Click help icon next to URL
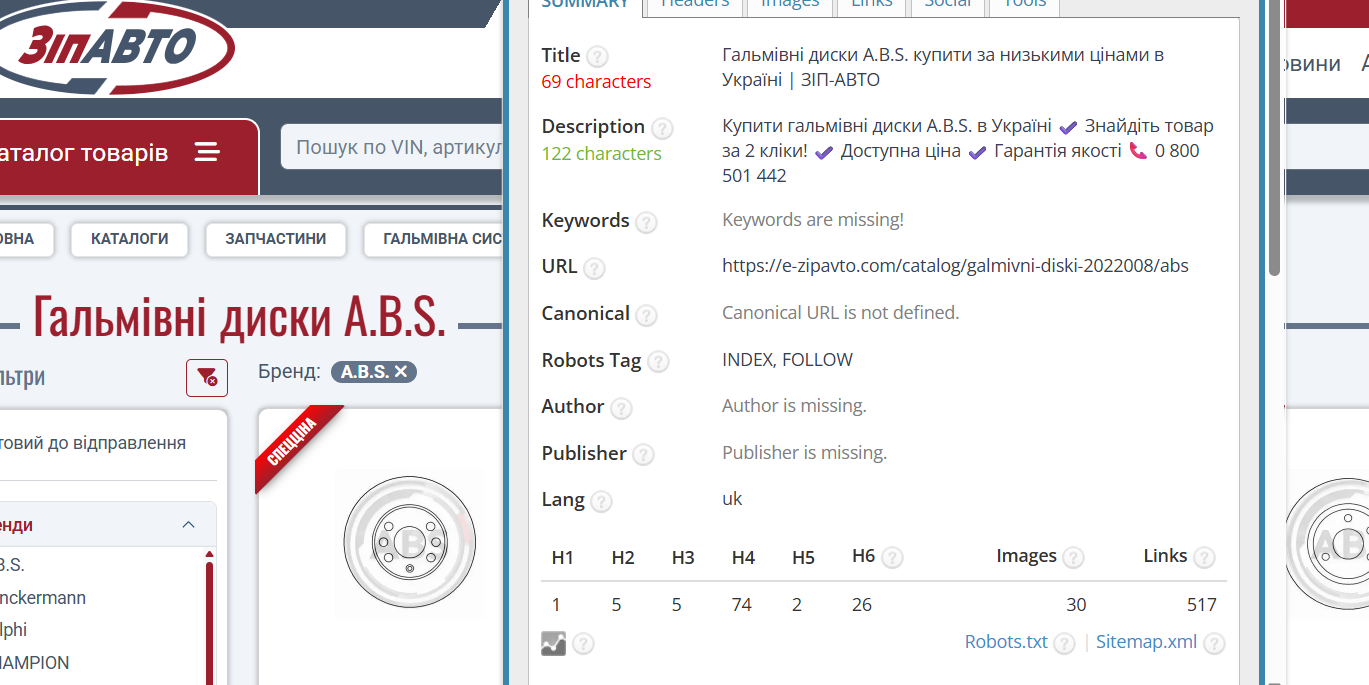Screen dimensions: 1369x685 coord(594,268)
